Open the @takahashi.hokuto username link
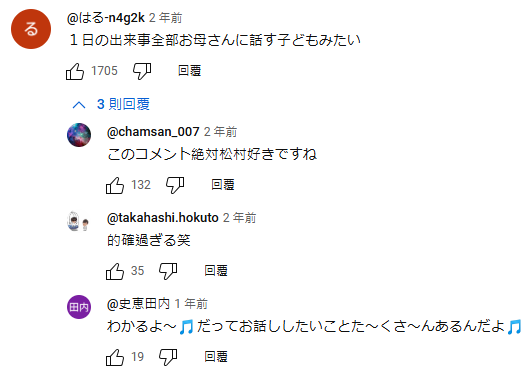 coord(162,218)
